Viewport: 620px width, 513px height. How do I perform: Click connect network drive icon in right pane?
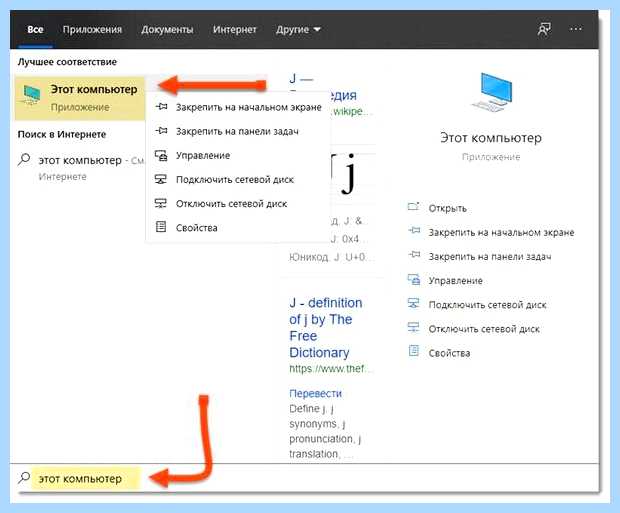pos(414,303)
